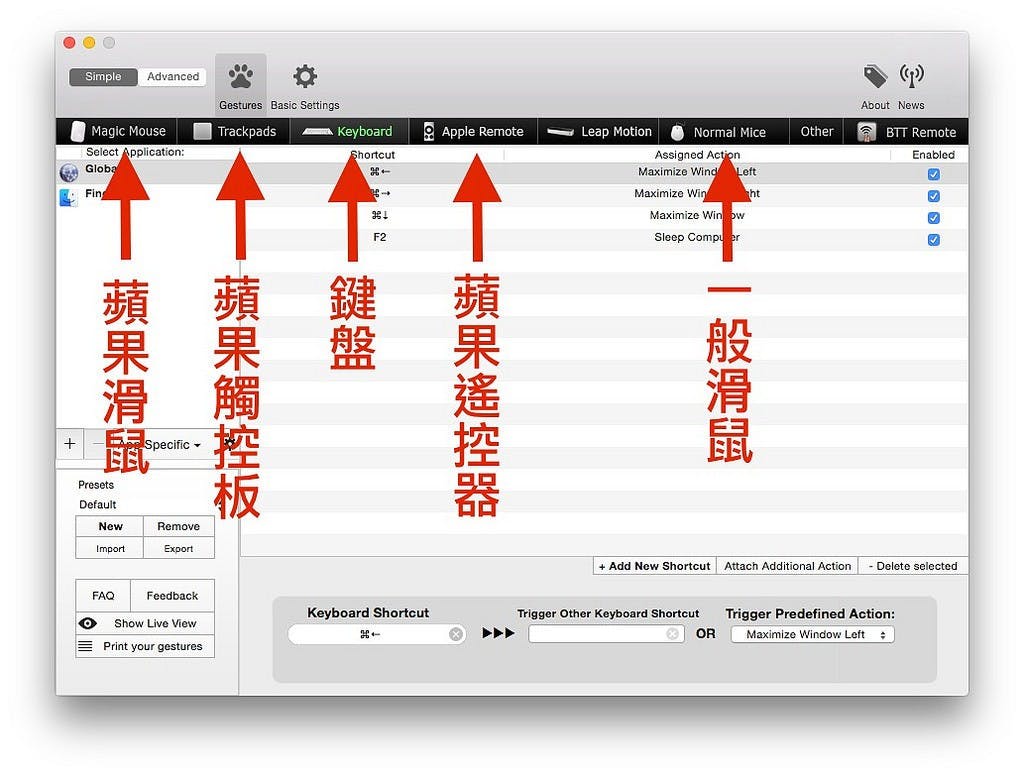
Task: Add an application with the plus button
Action: pos(70,444)
